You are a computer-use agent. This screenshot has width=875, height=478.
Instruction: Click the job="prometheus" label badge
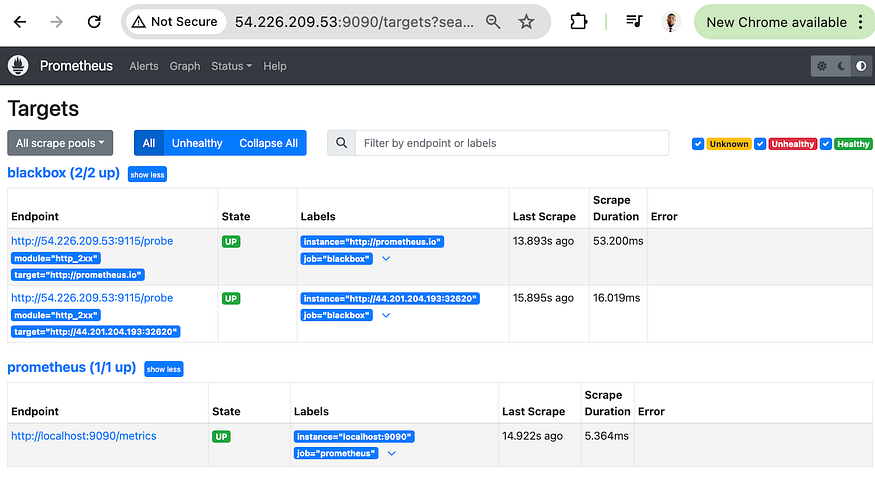(x=336, y=453)
